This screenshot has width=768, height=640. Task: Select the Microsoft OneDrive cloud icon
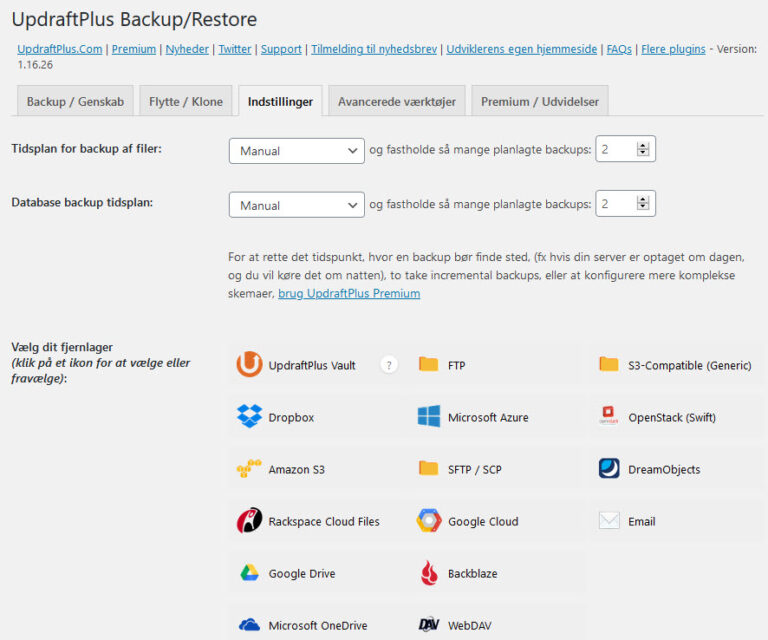coord(249,625)
